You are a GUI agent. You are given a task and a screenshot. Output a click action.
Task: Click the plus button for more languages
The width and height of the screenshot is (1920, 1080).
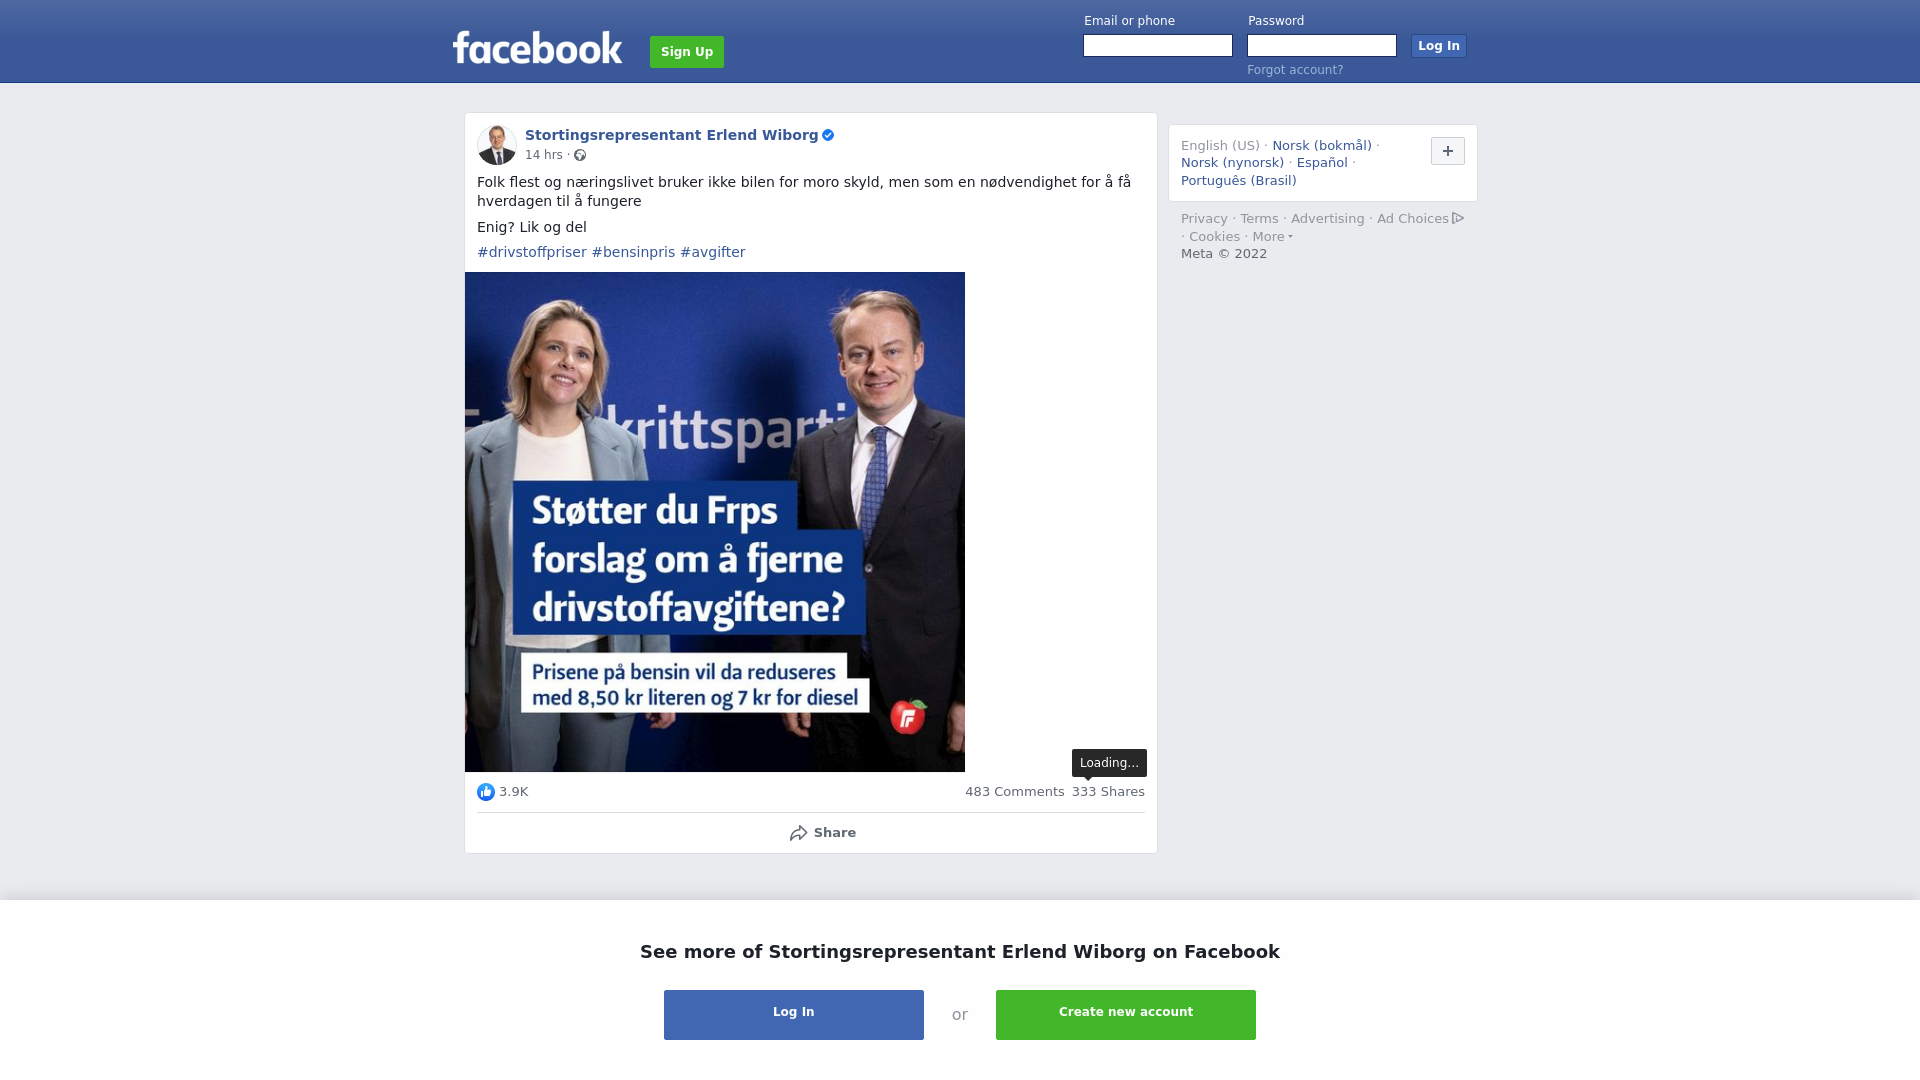(x=1448, y=151)
